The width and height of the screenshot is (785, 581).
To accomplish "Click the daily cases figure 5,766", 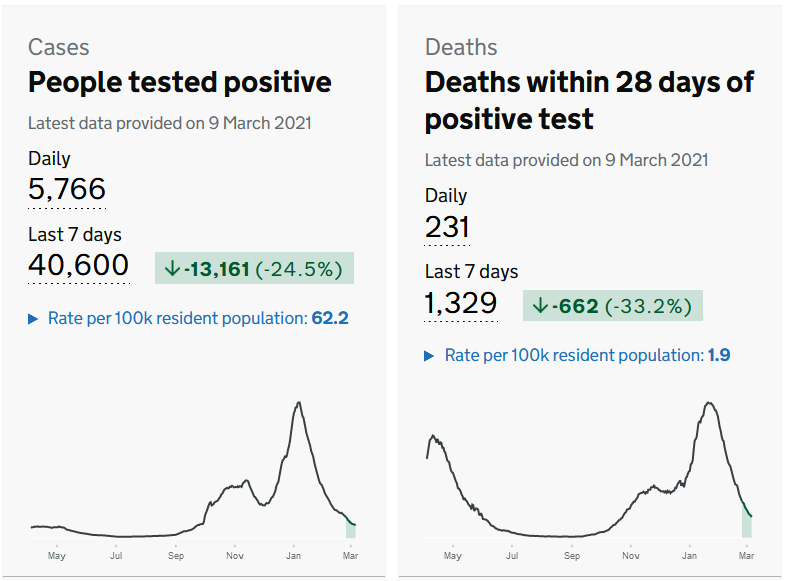I will (x=67, y=189).
